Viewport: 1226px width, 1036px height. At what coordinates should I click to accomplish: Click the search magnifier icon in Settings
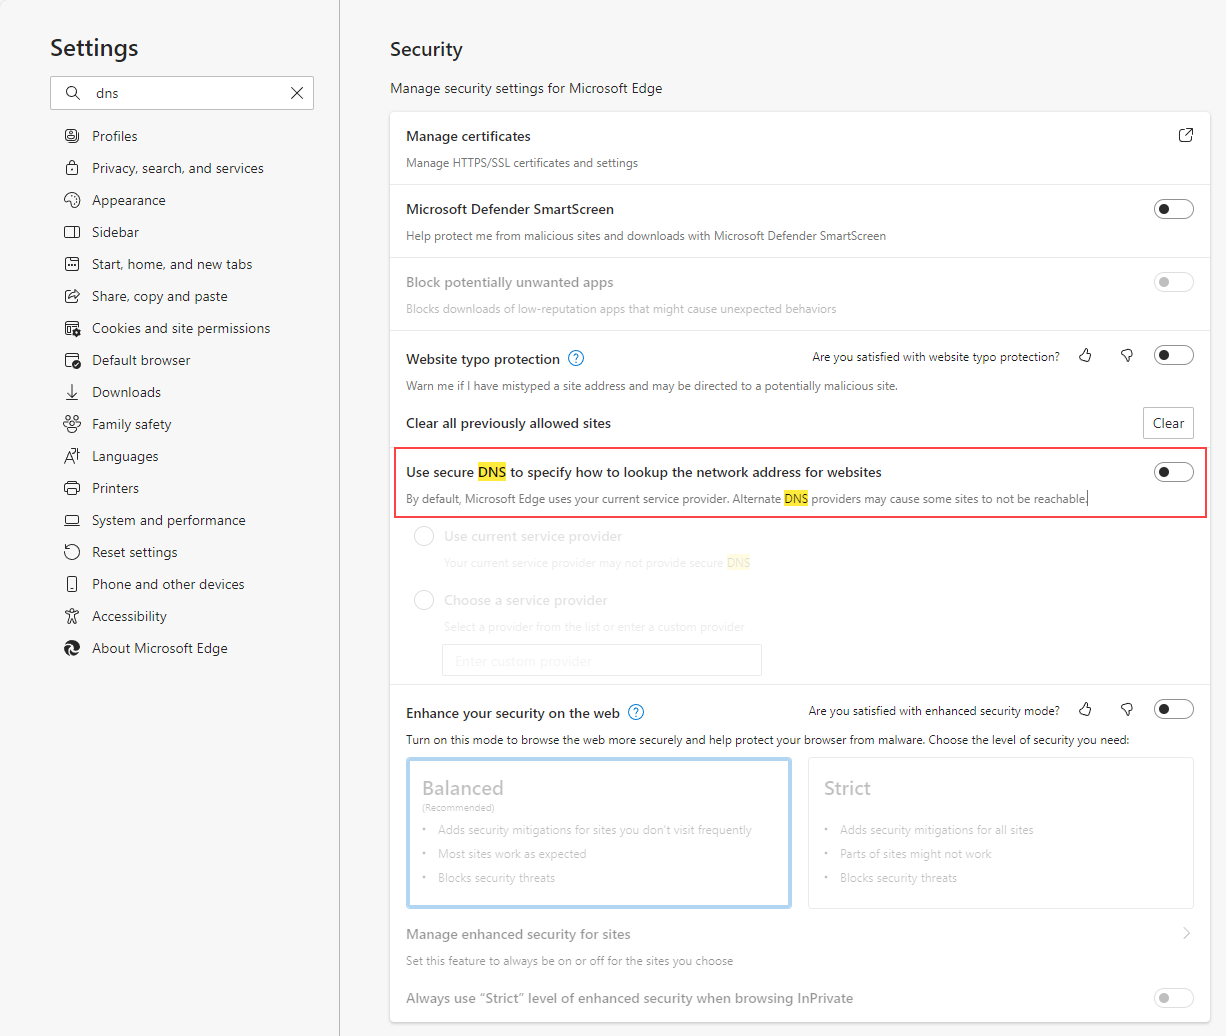73,93
